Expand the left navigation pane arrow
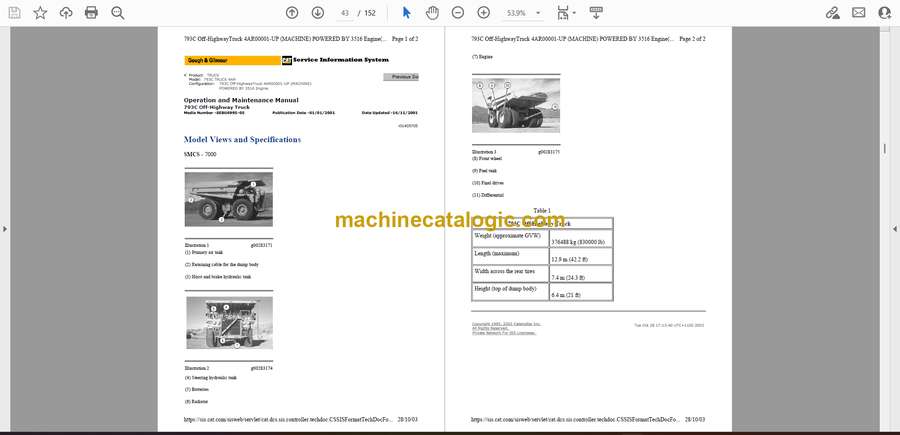The image size is (900, 435). (5, 229)
